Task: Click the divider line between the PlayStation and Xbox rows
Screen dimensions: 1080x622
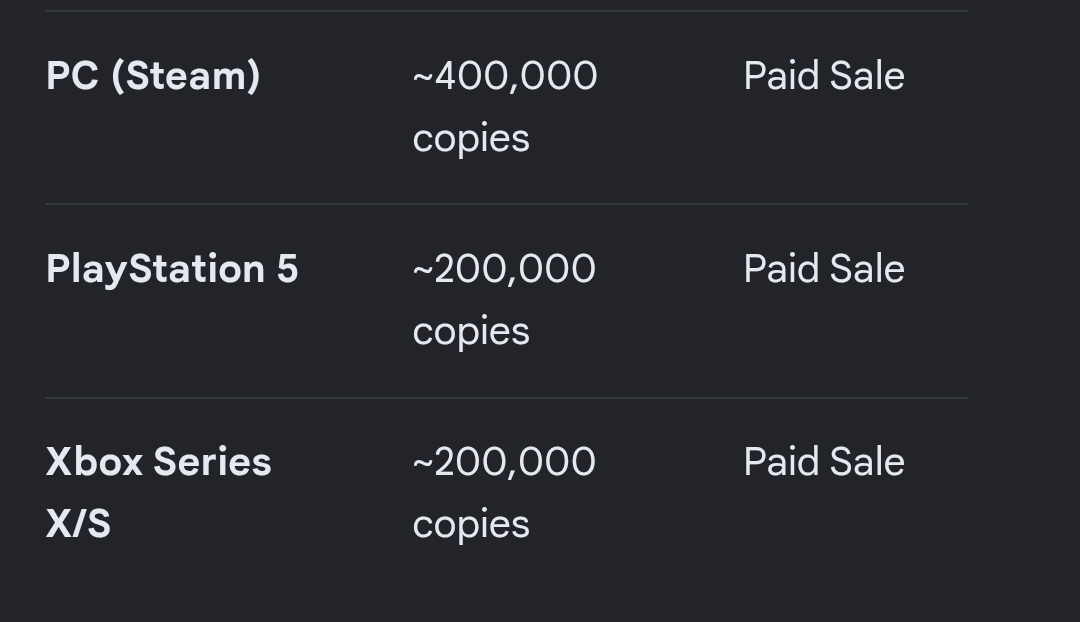Action: (x=506, y=397)
